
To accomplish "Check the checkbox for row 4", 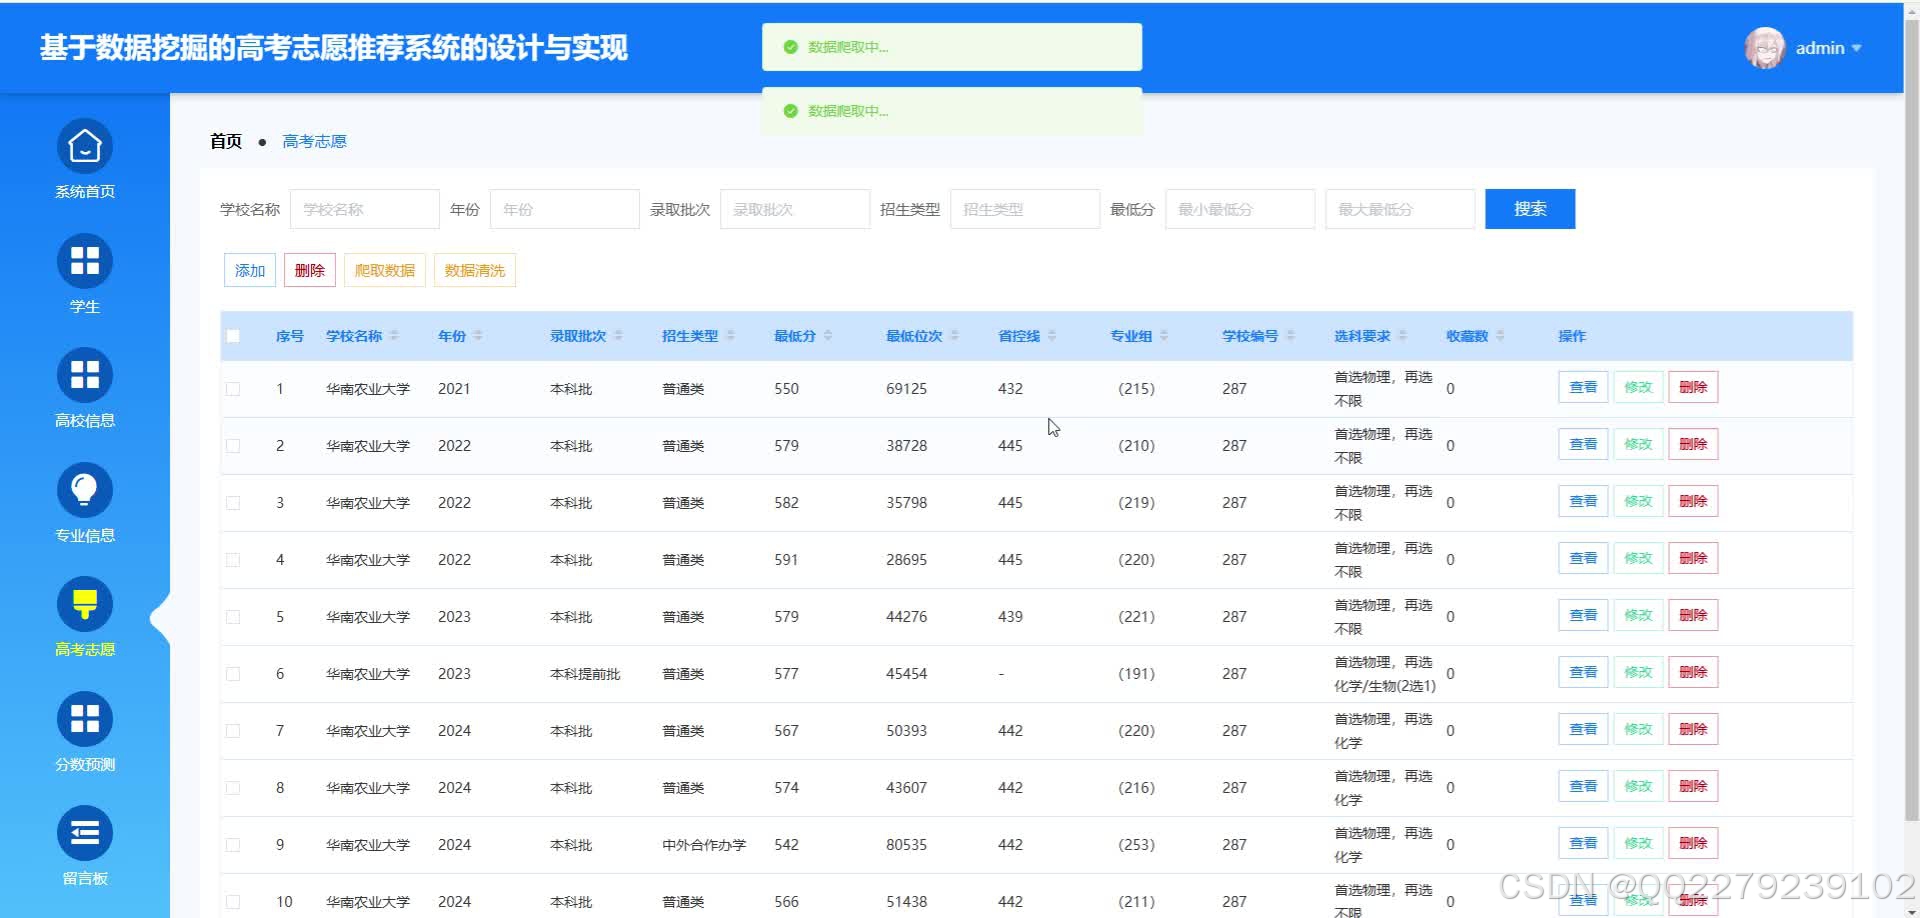I will 233,560.
